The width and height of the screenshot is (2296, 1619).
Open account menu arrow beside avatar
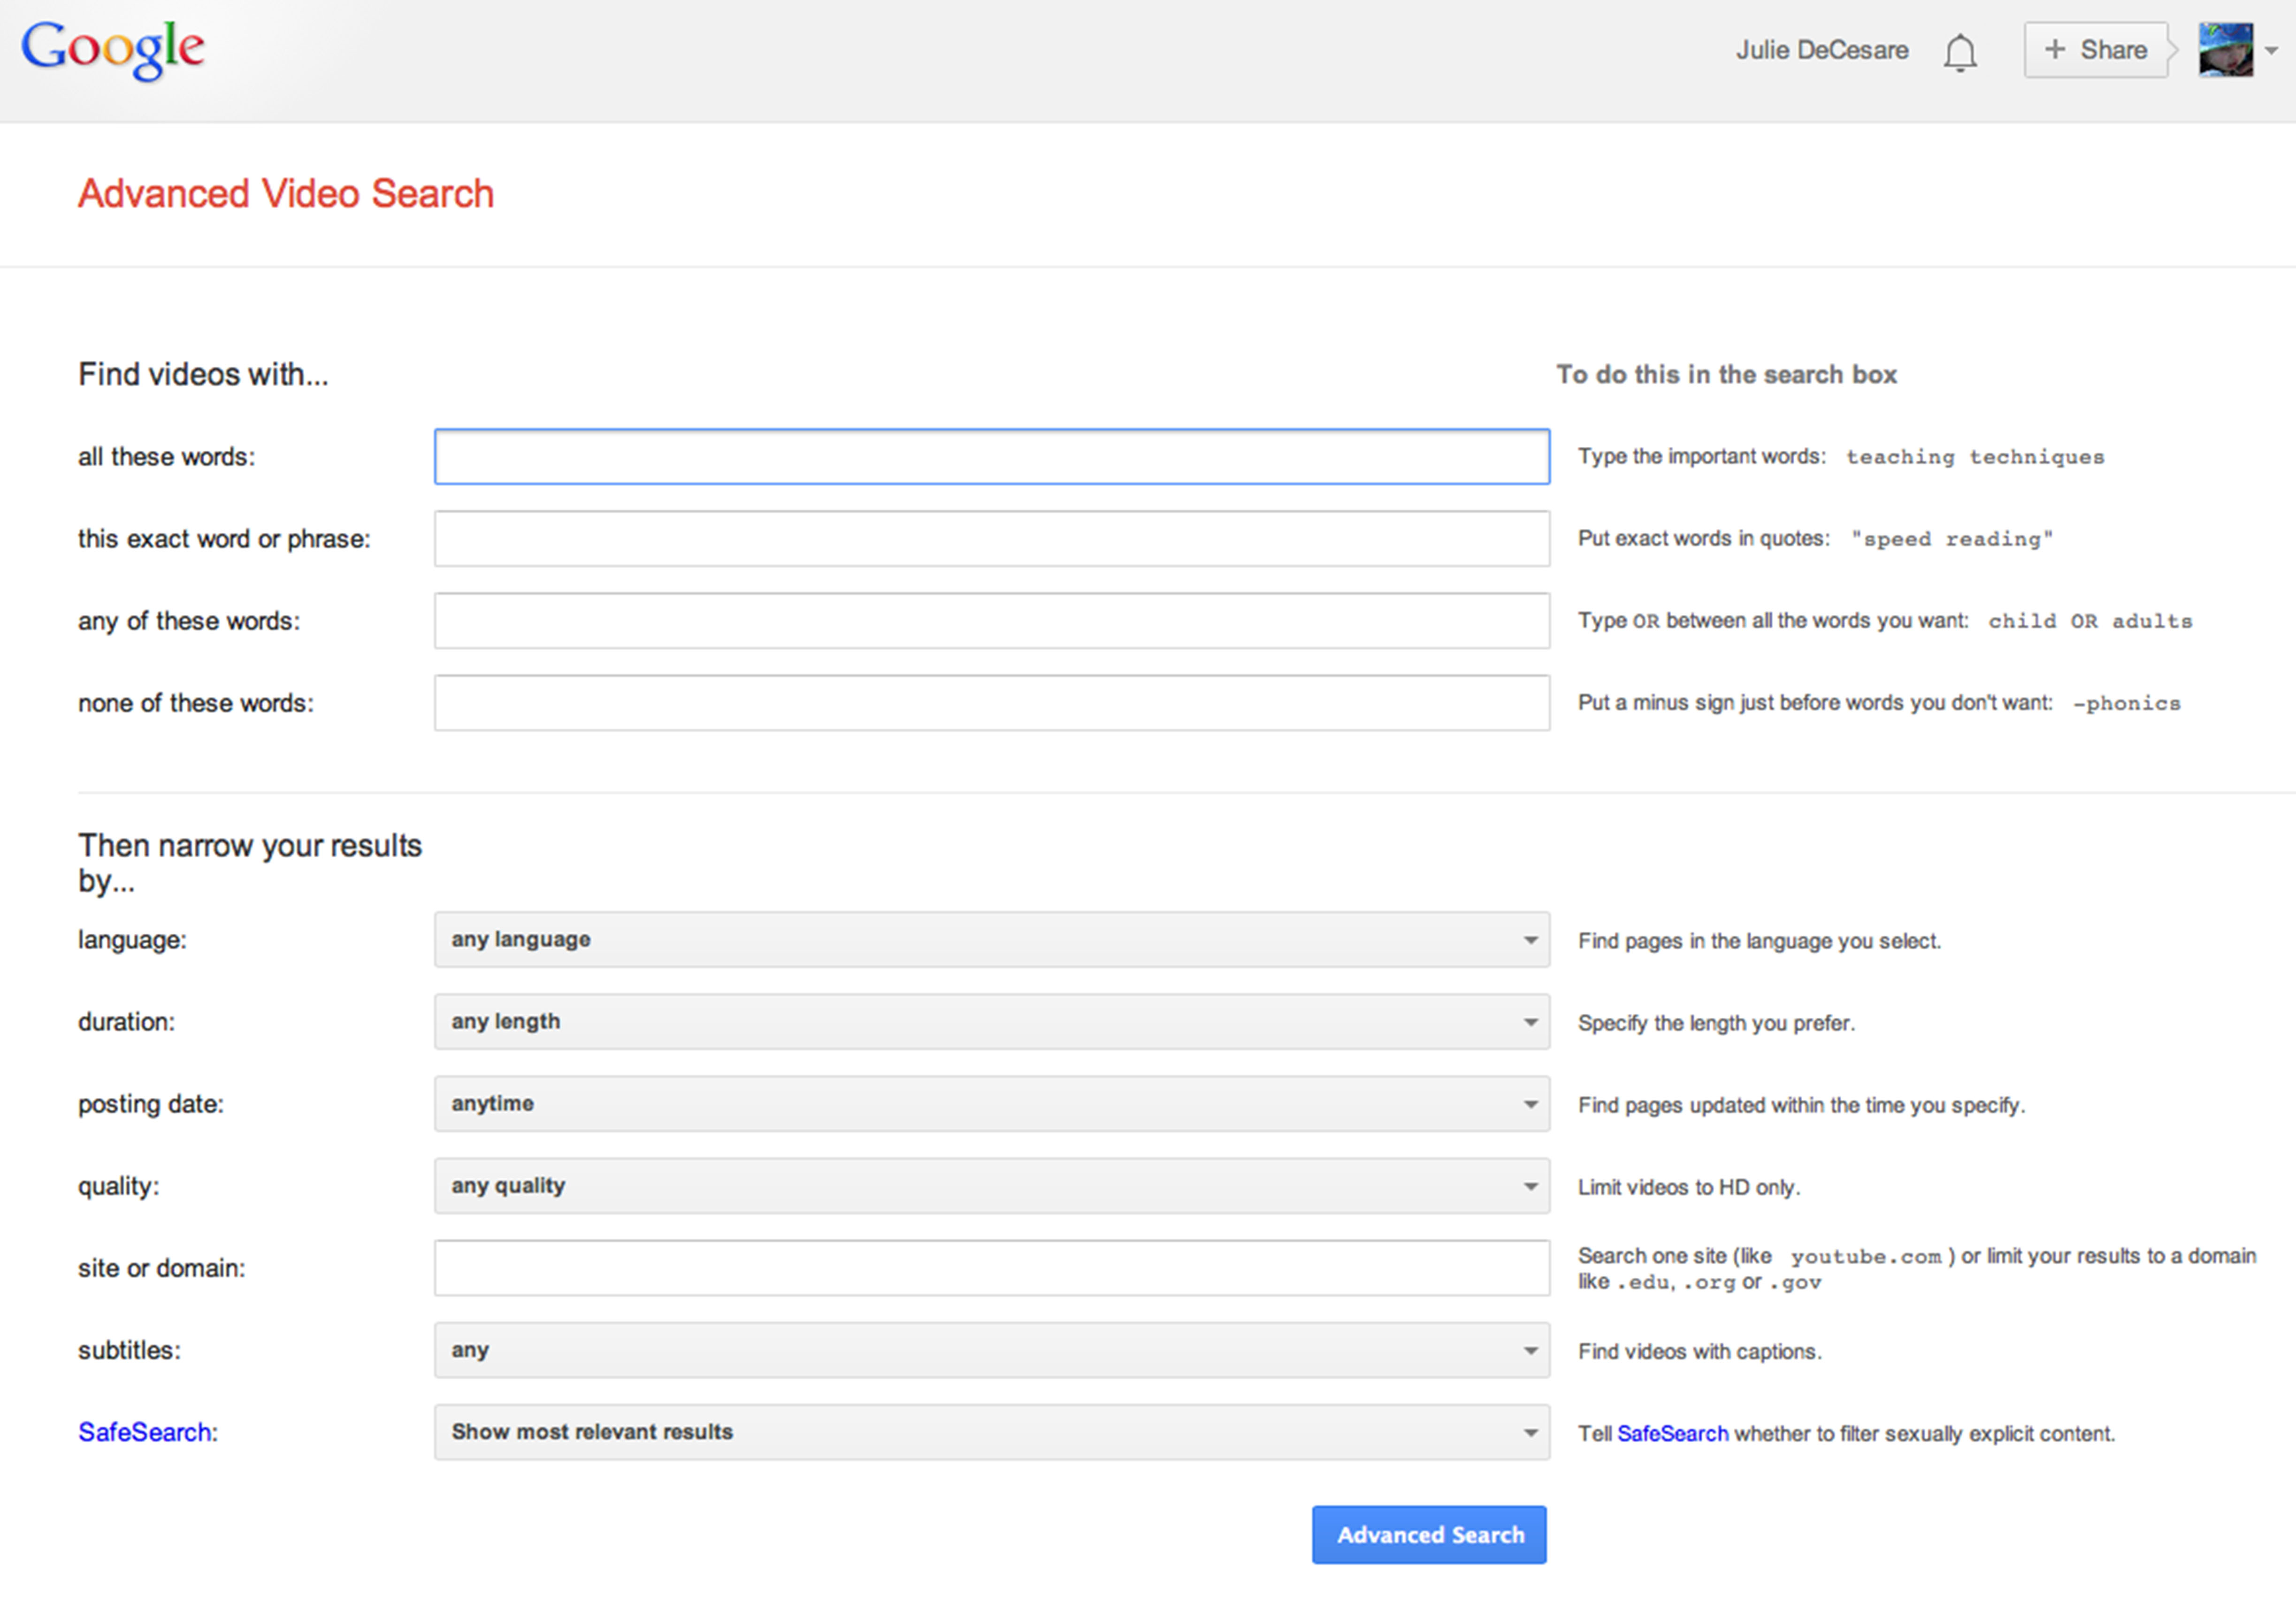(x=2272, y=51)
